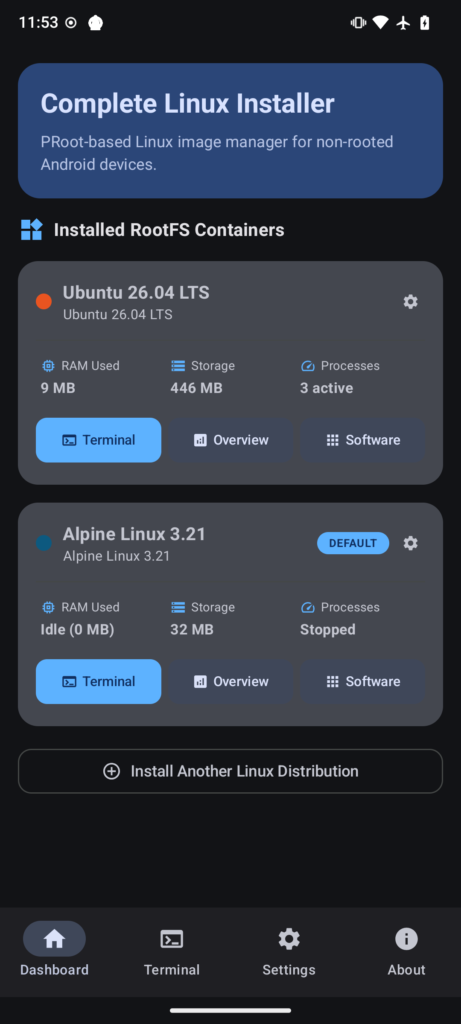Tap the 9 MB RAM value
This screenshot has width=461, height=1024.
58,389
